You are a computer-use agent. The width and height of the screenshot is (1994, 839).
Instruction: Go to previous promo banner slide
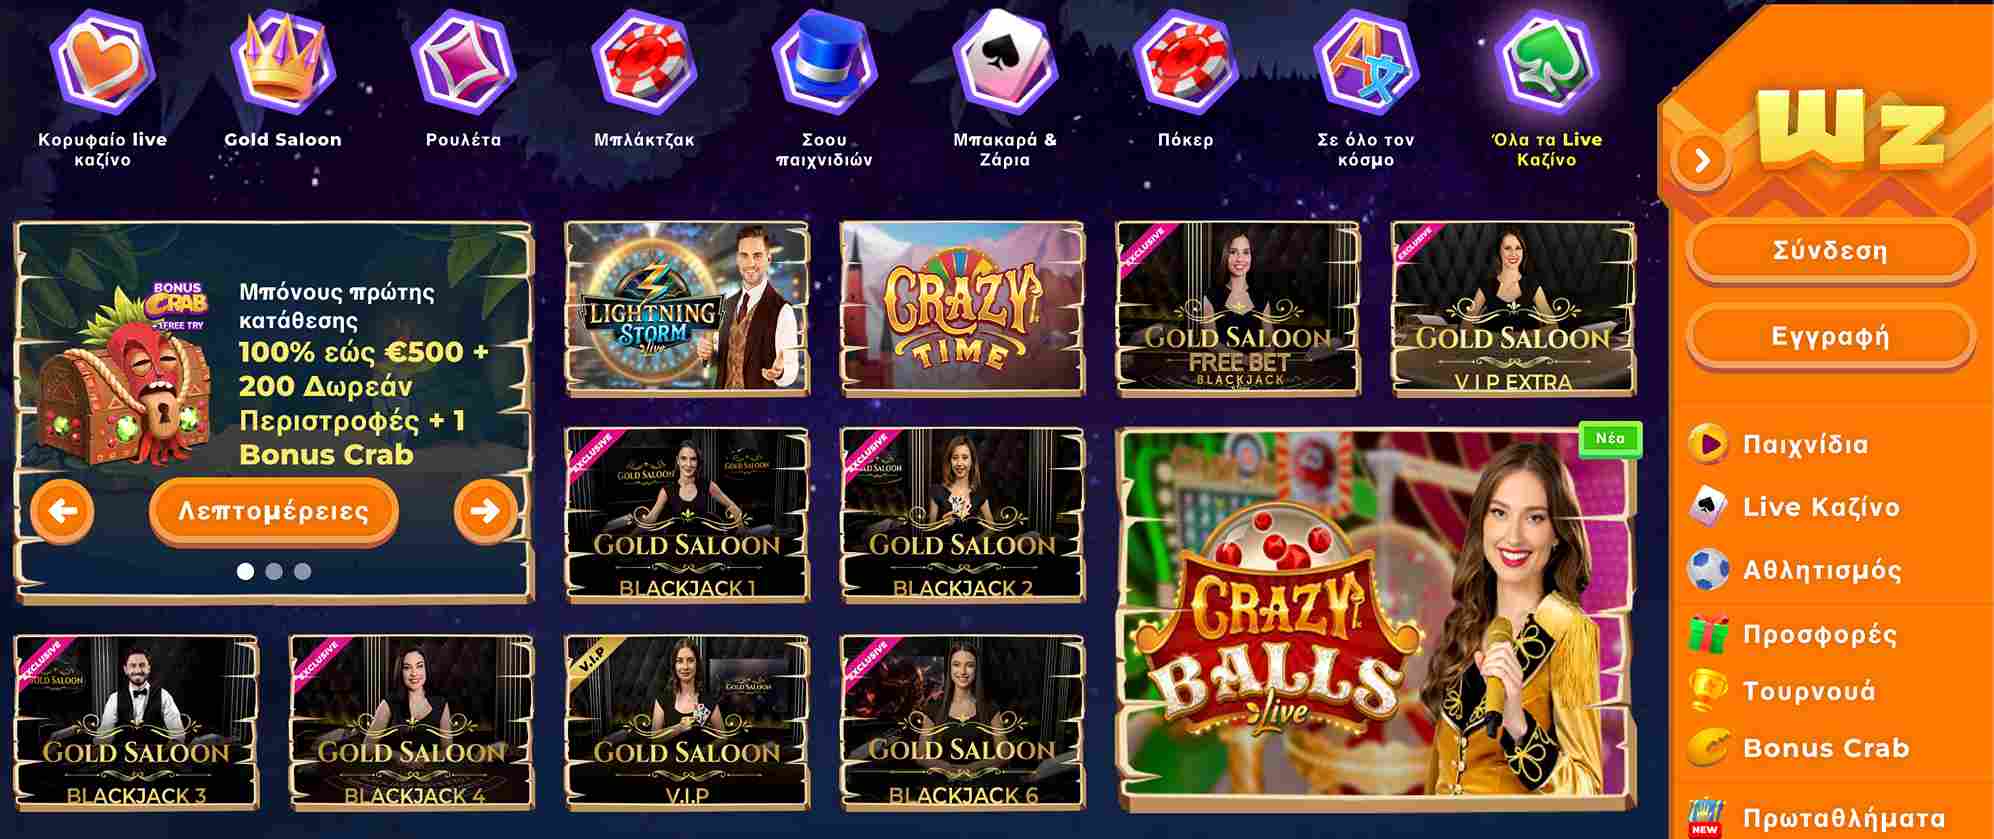click(x=63, y=511)
